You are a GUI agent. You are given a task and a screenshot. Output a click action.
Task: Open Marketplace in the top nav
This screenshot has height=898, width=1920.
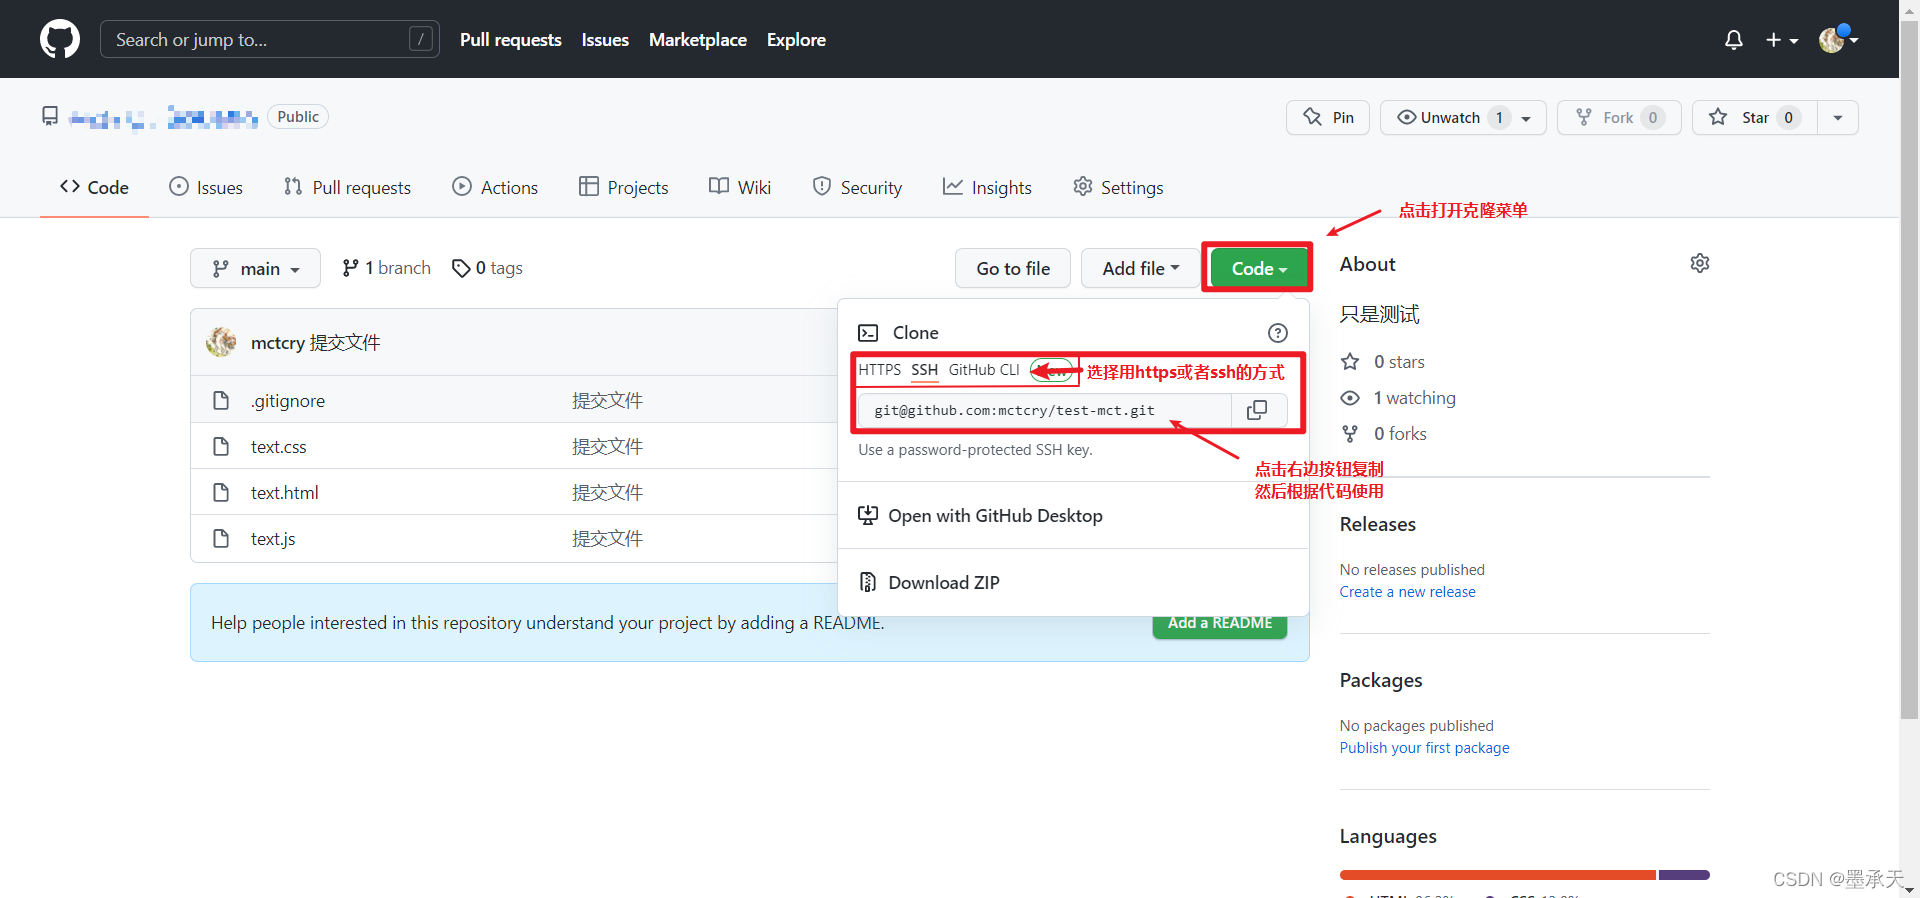click(x=698, y=40)
